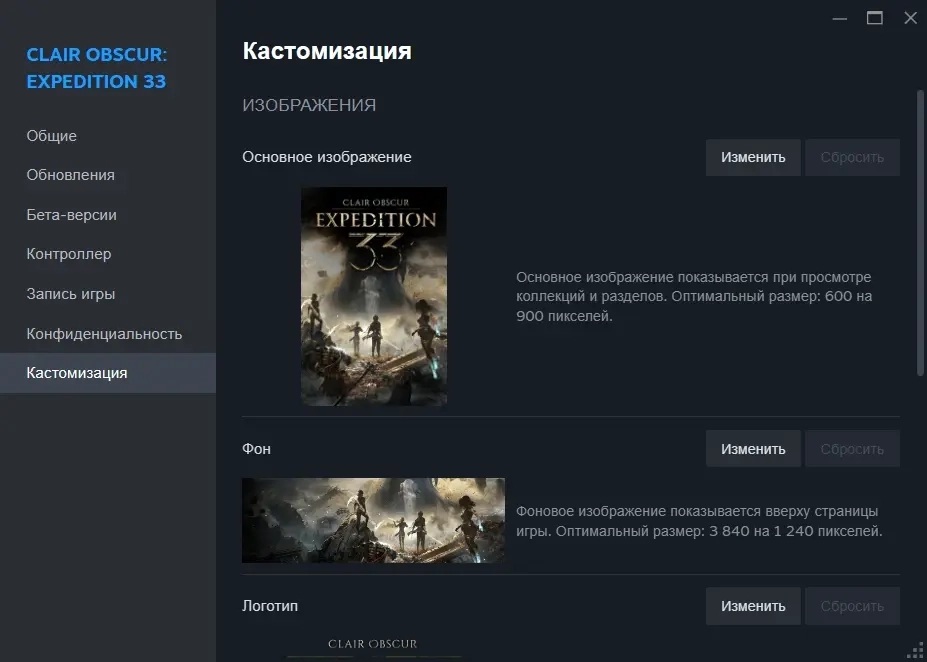Reset the Фон background image
The image size is (927, 662).
(852, 449)
